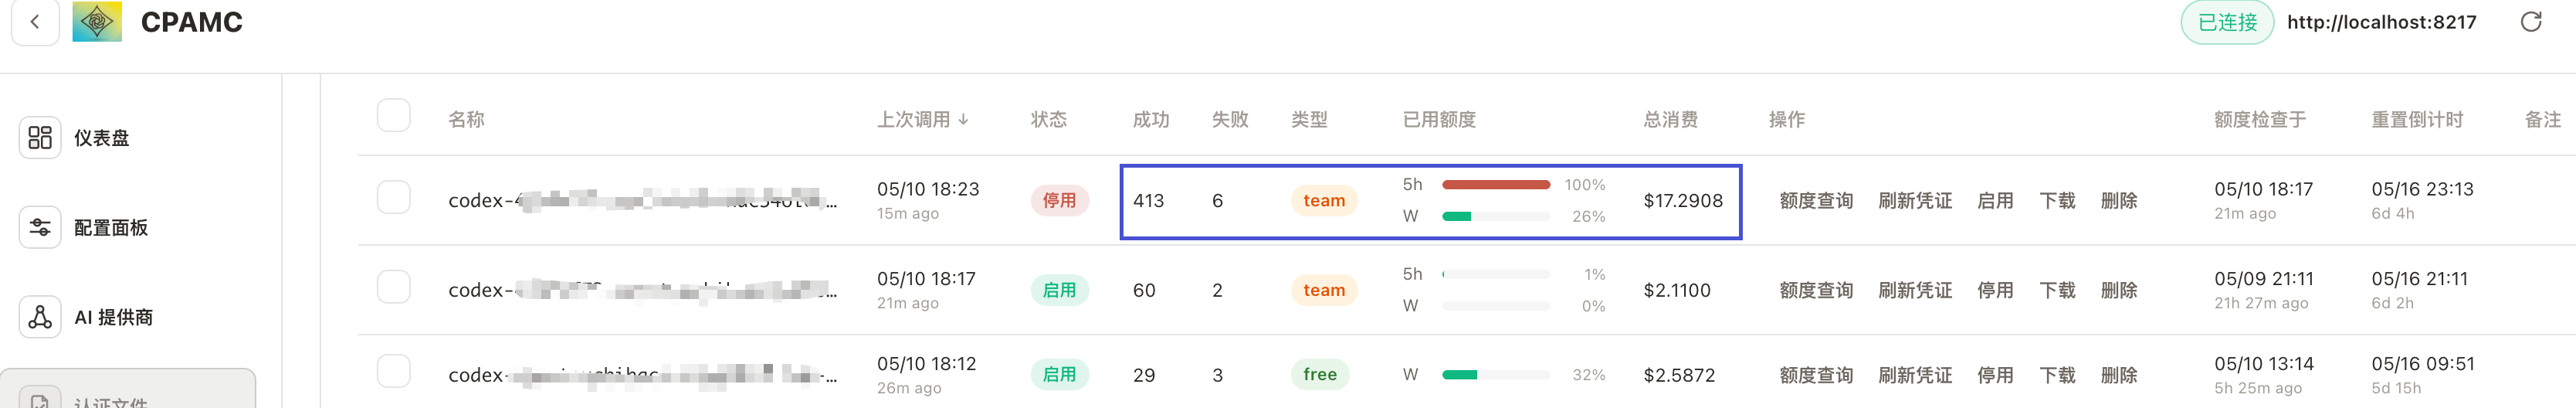The image size is (2576, 408).
Task: Click 启用 action in first row
Action: point(1995,201)
